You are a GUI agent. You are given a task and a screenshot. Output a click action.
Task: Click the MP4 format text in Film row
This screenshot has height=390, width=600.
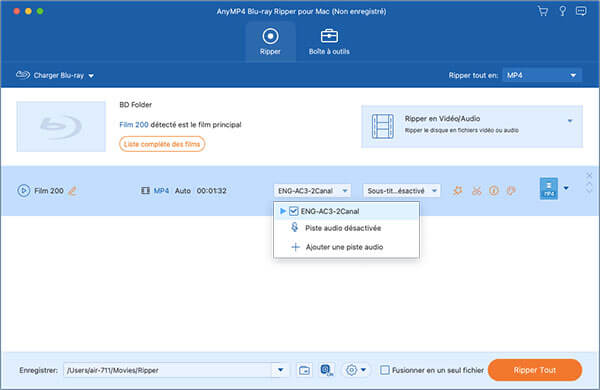(x=161, y=191)
